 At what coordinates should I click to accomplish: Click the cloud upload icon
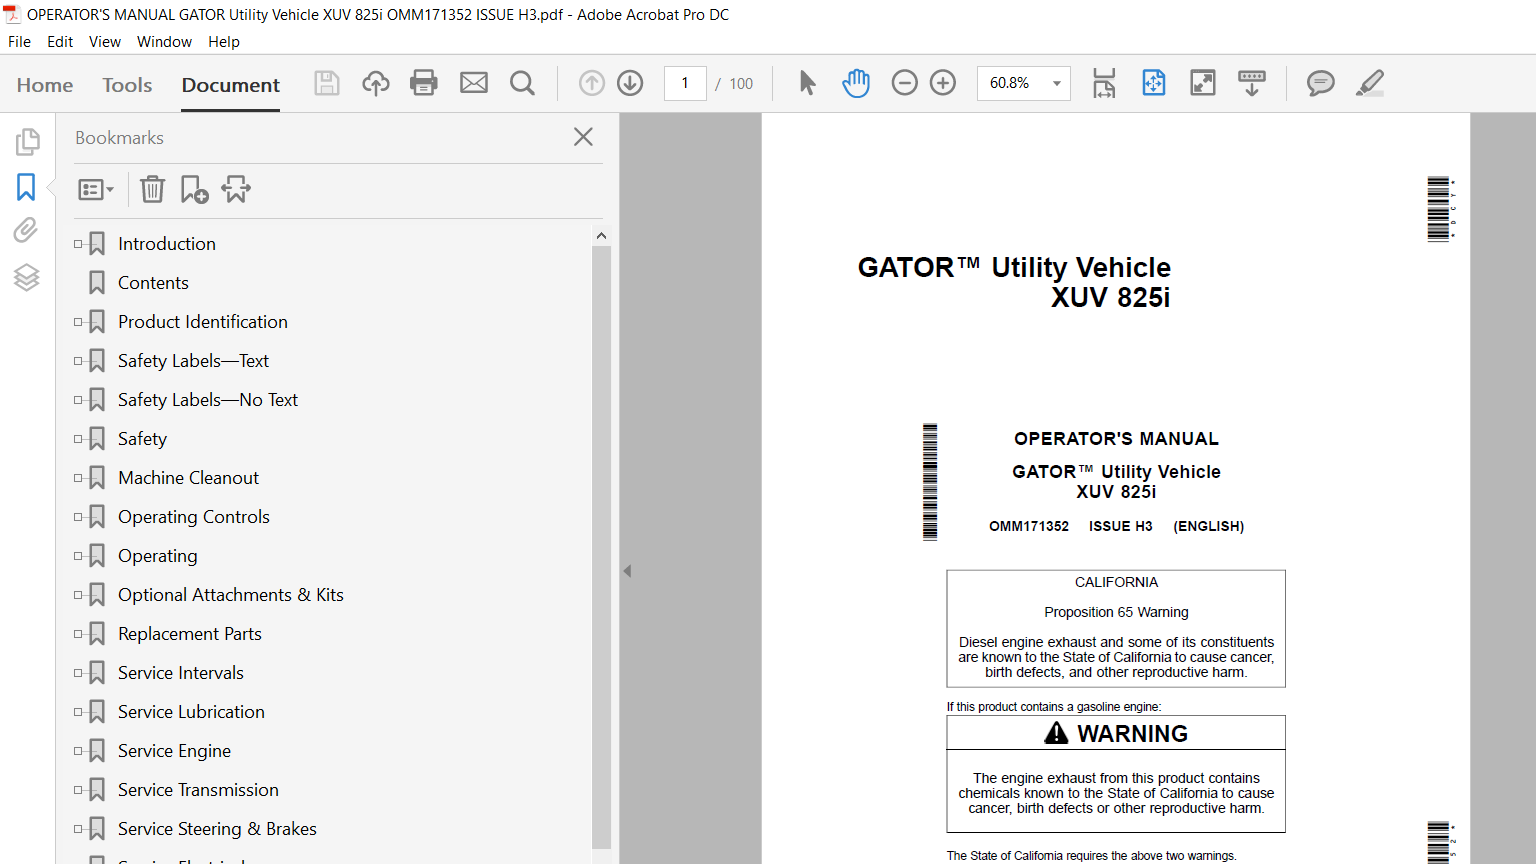[376, 83]
